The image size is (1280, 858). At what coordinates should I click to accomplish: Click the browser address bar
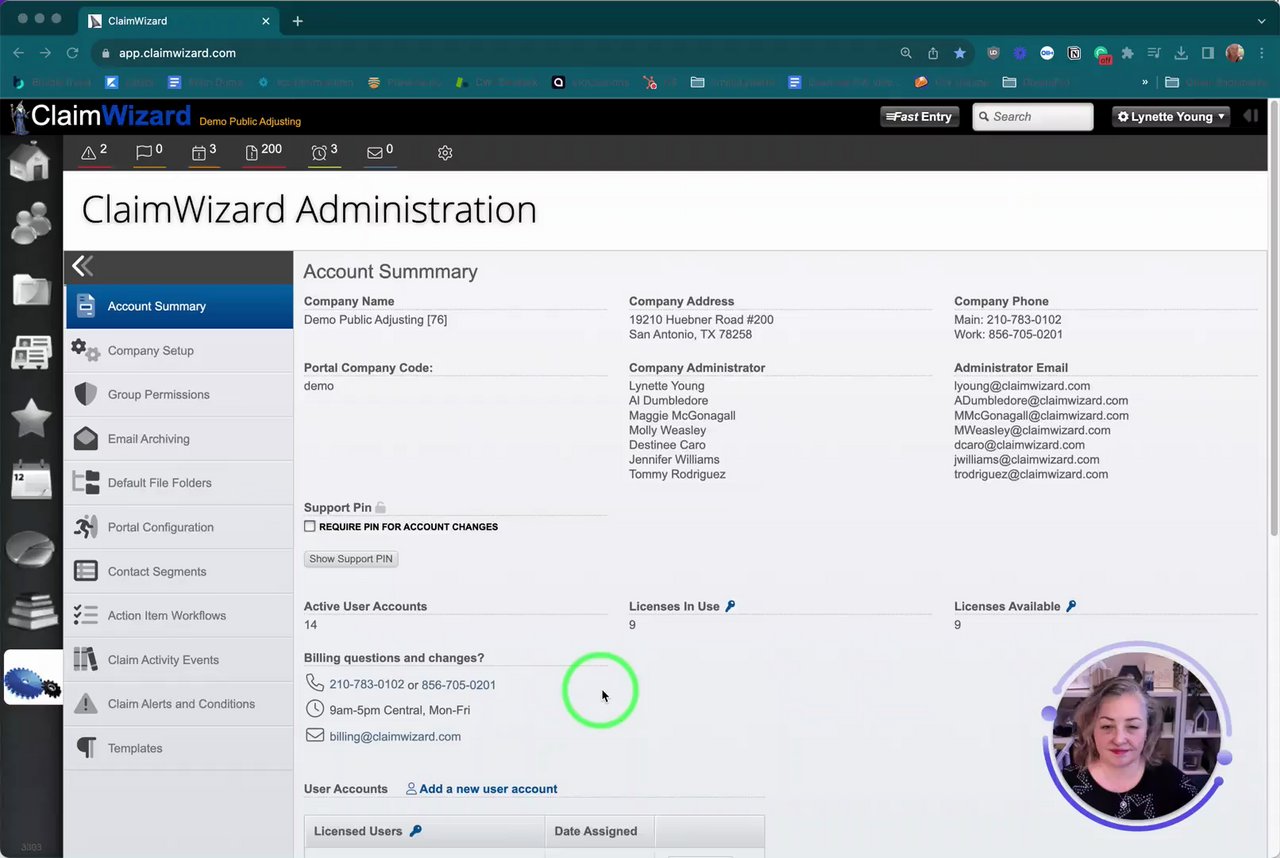(x=500, y=53)
